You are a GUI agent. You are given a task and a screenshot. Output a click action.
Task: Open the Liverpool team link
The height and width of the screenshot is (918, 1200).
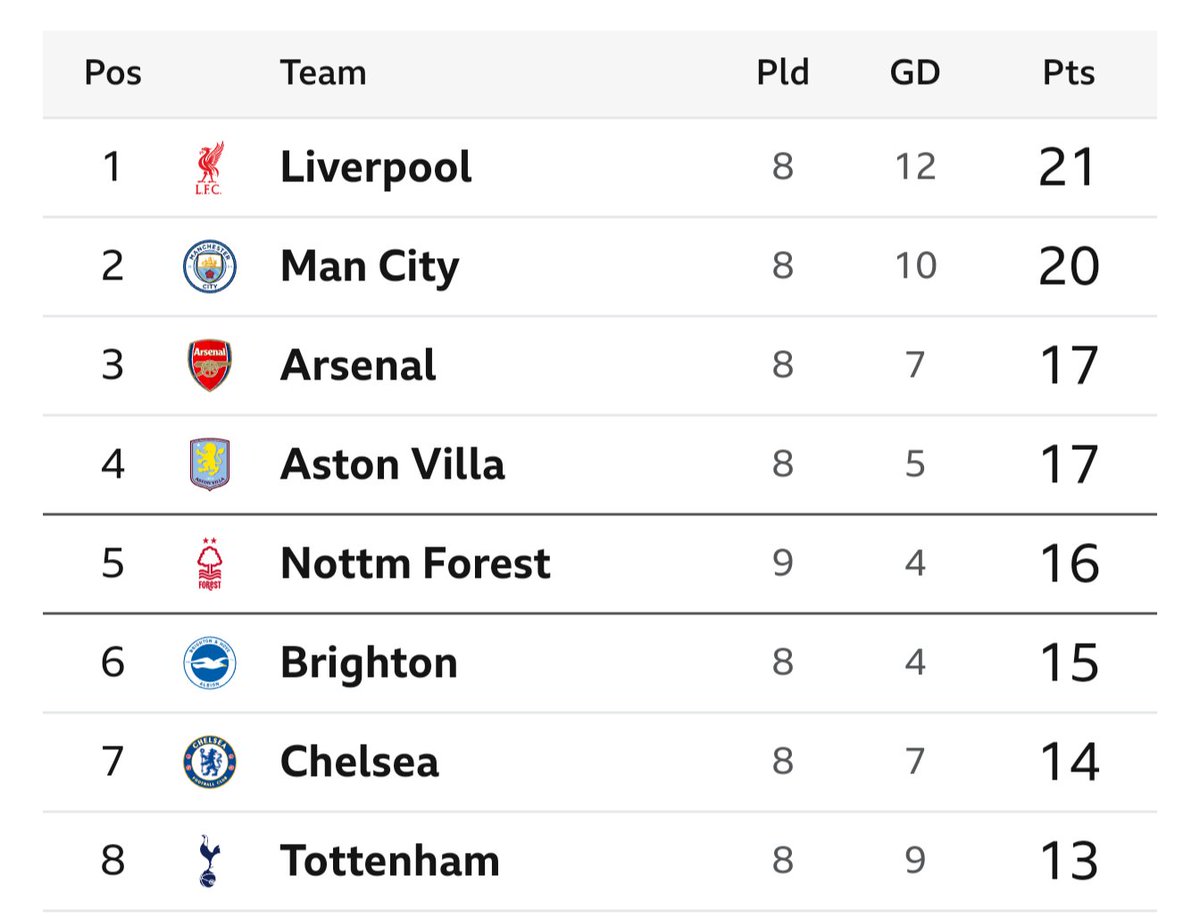[376, 167]
